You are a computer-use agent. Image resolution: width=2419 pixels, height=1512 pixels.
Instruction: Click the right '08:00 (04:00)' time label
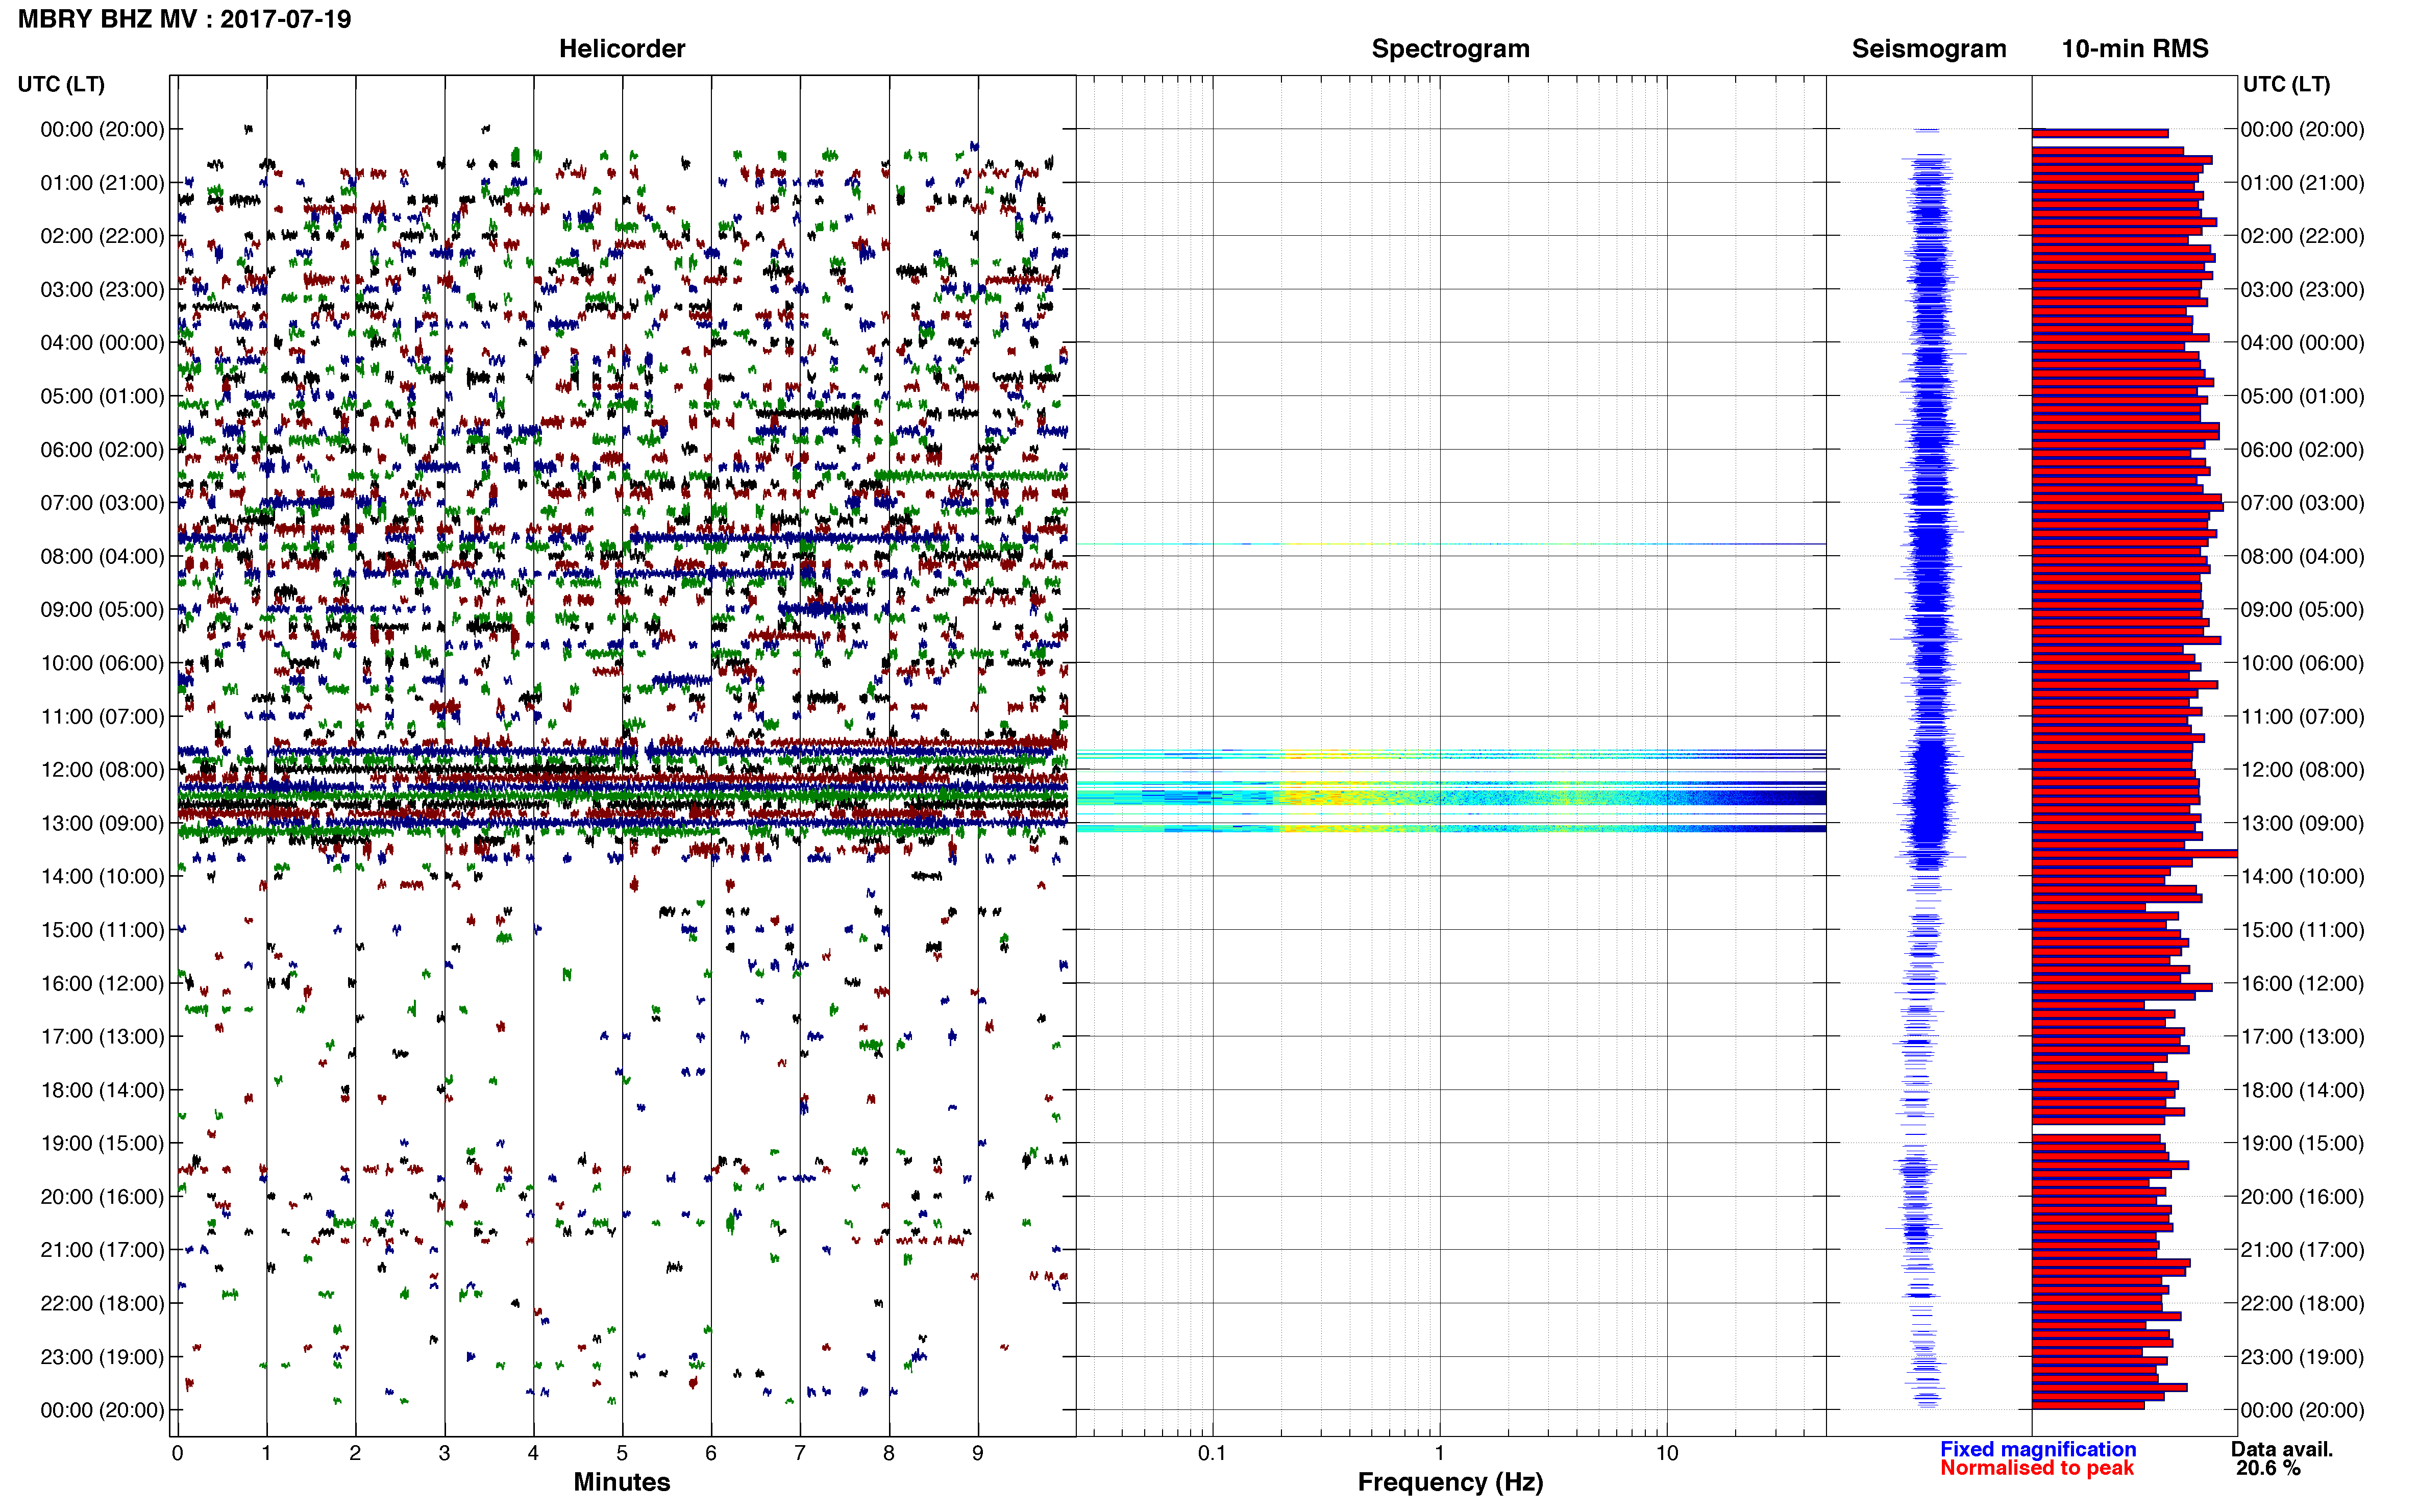[x=2302, y=556]
